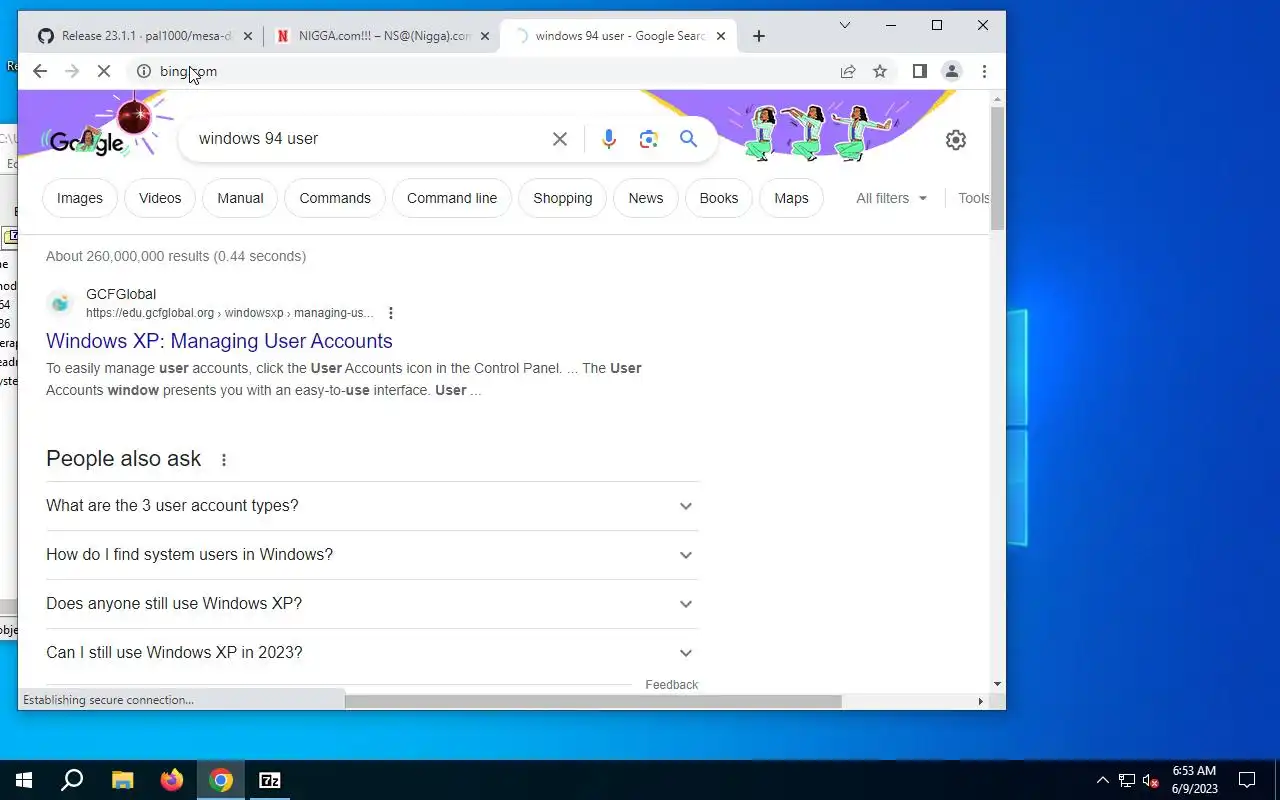Go back using the browser back arrow
The image size is (1280, 800).
(x=40, y=71)
